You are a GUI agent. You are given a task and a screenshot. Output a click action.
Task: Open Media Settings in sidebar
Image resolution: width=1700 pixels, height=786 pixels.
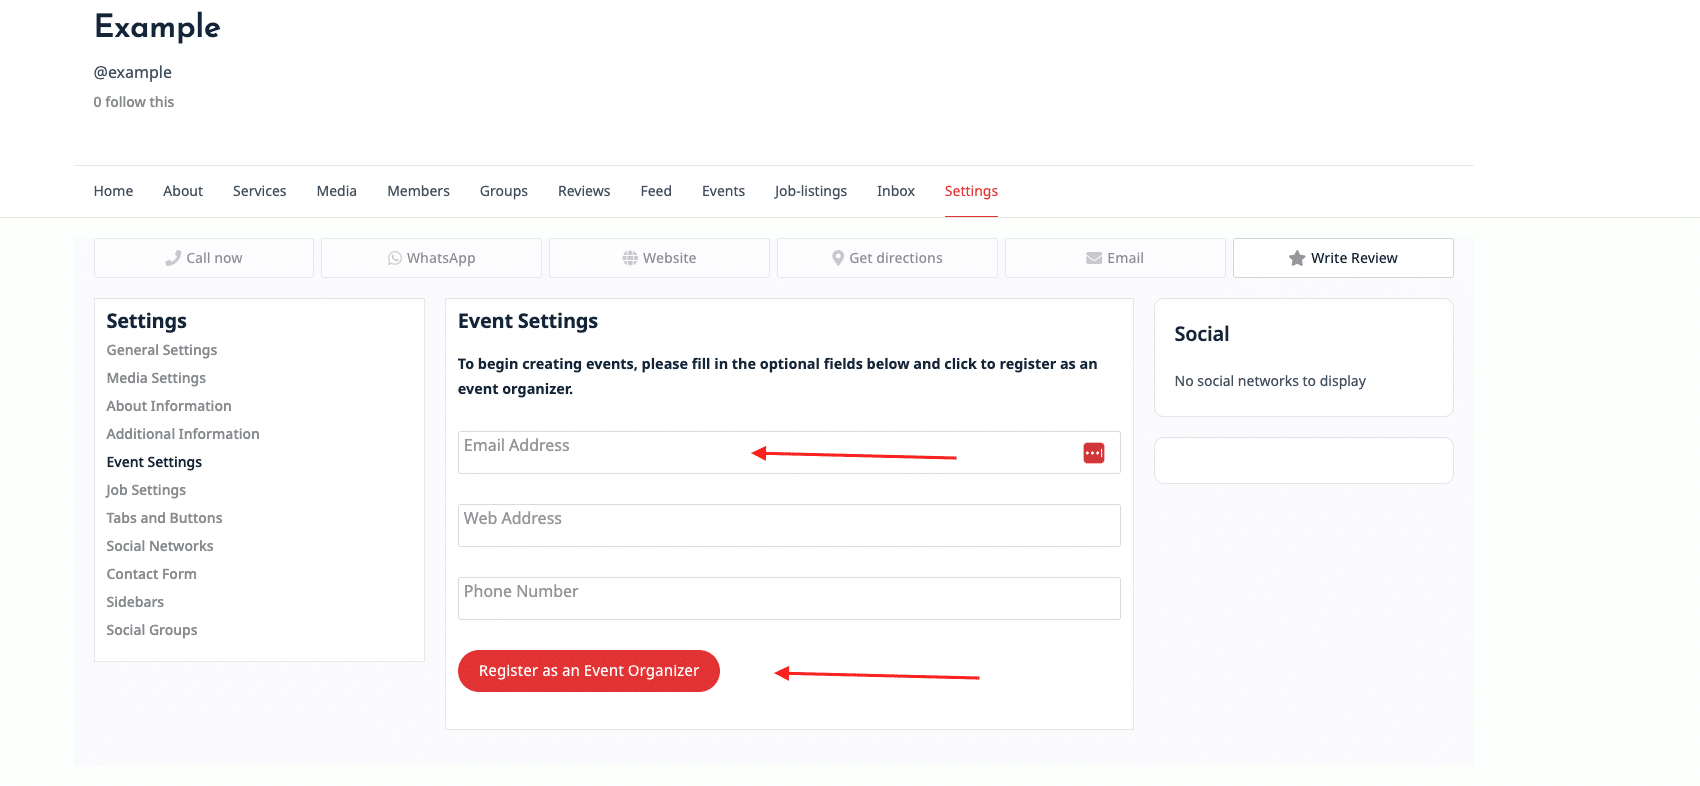click(156, 378)
